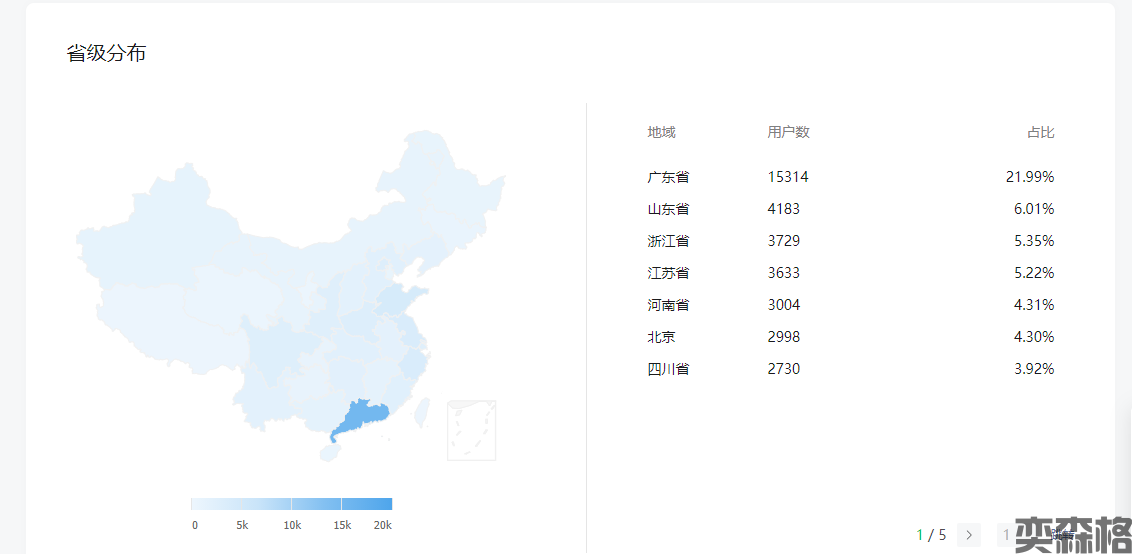Click Taiwan island on the map
Screen dimensions: 1132x554
[x=422, y=410]
